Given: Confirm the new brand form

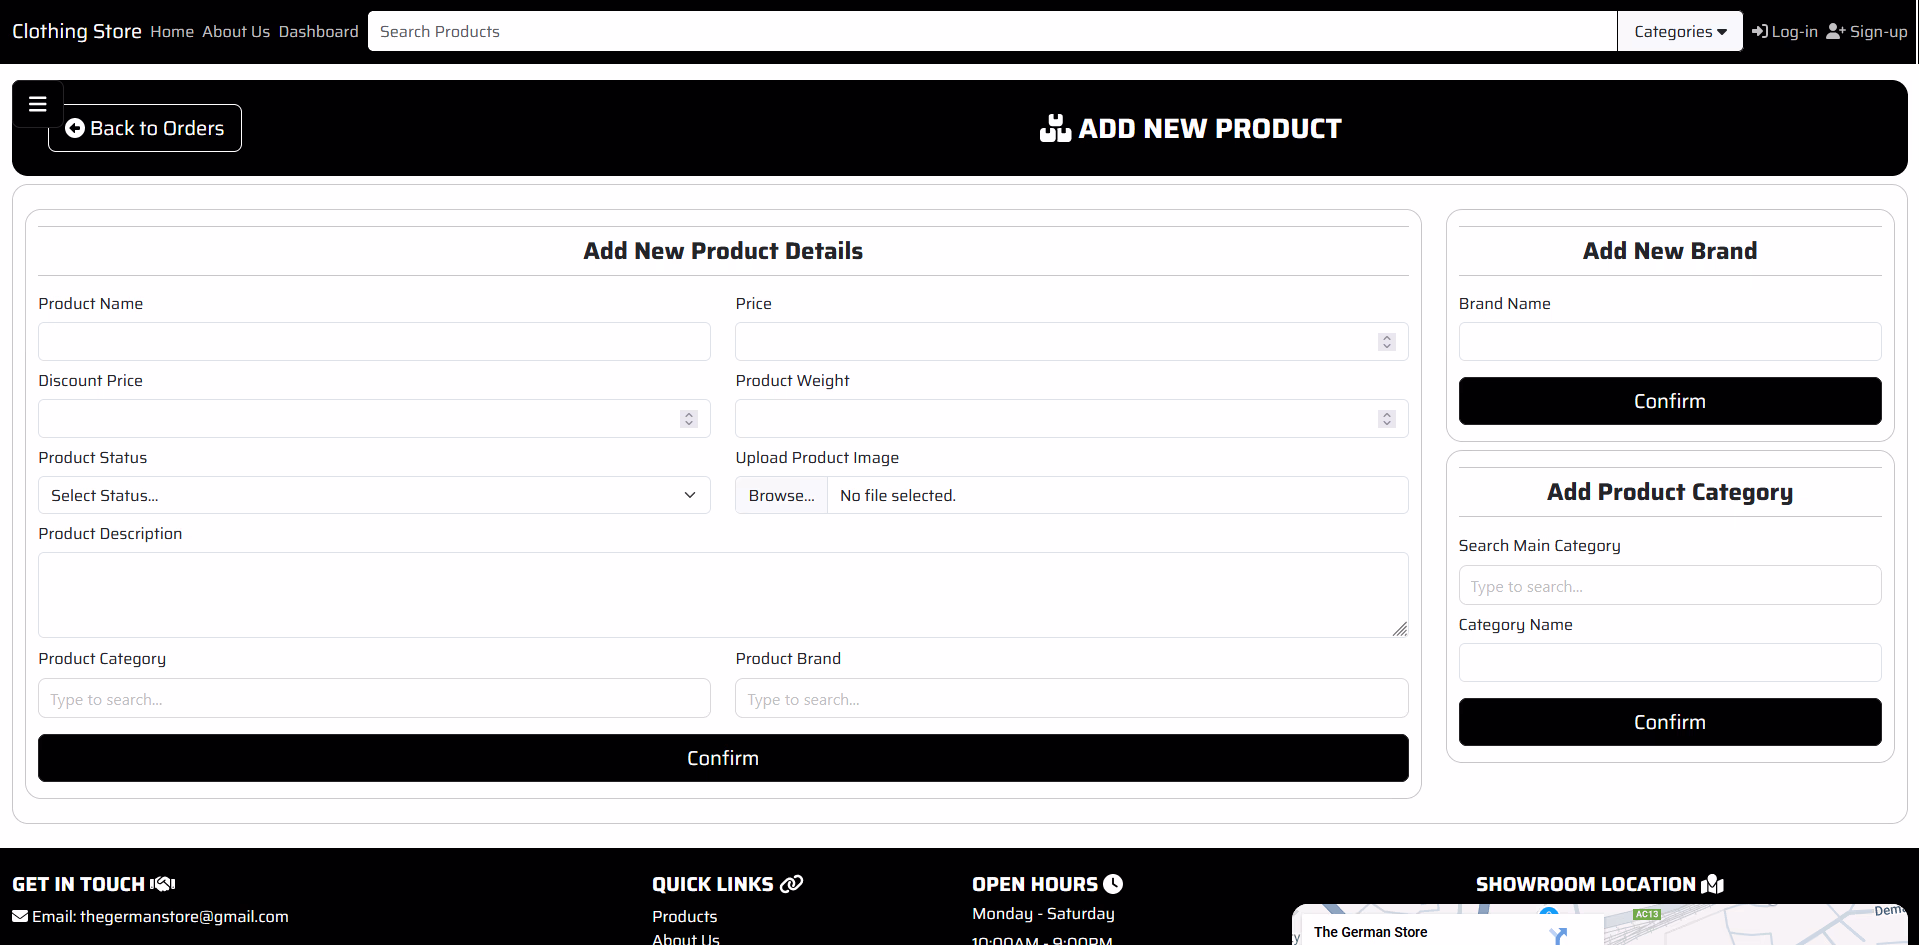Looking at the screenshot, I should 1669,401.
